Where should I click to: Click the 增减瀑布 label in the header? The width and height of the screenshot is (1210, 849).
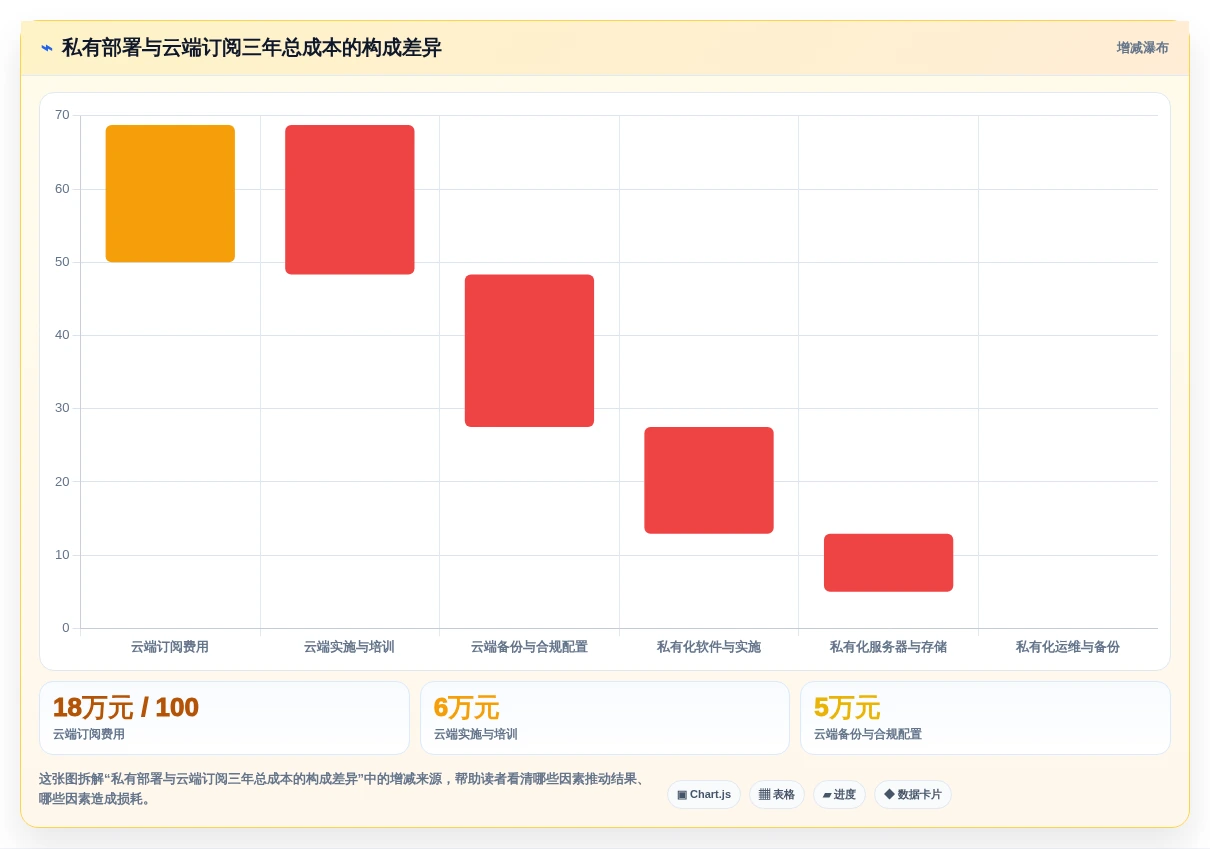coord(1142,48)
